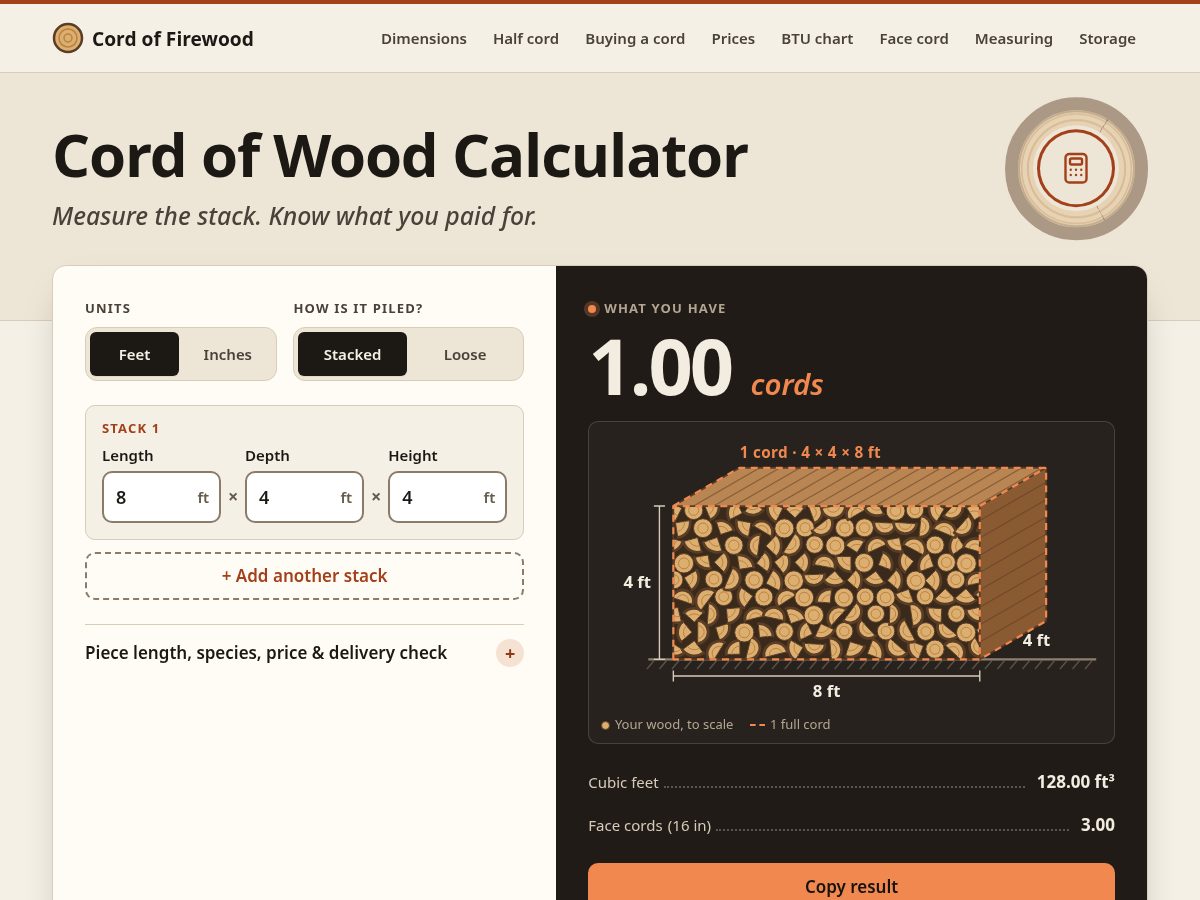Select Feet units
This screenshot has height=900, width=1200.
134,354
